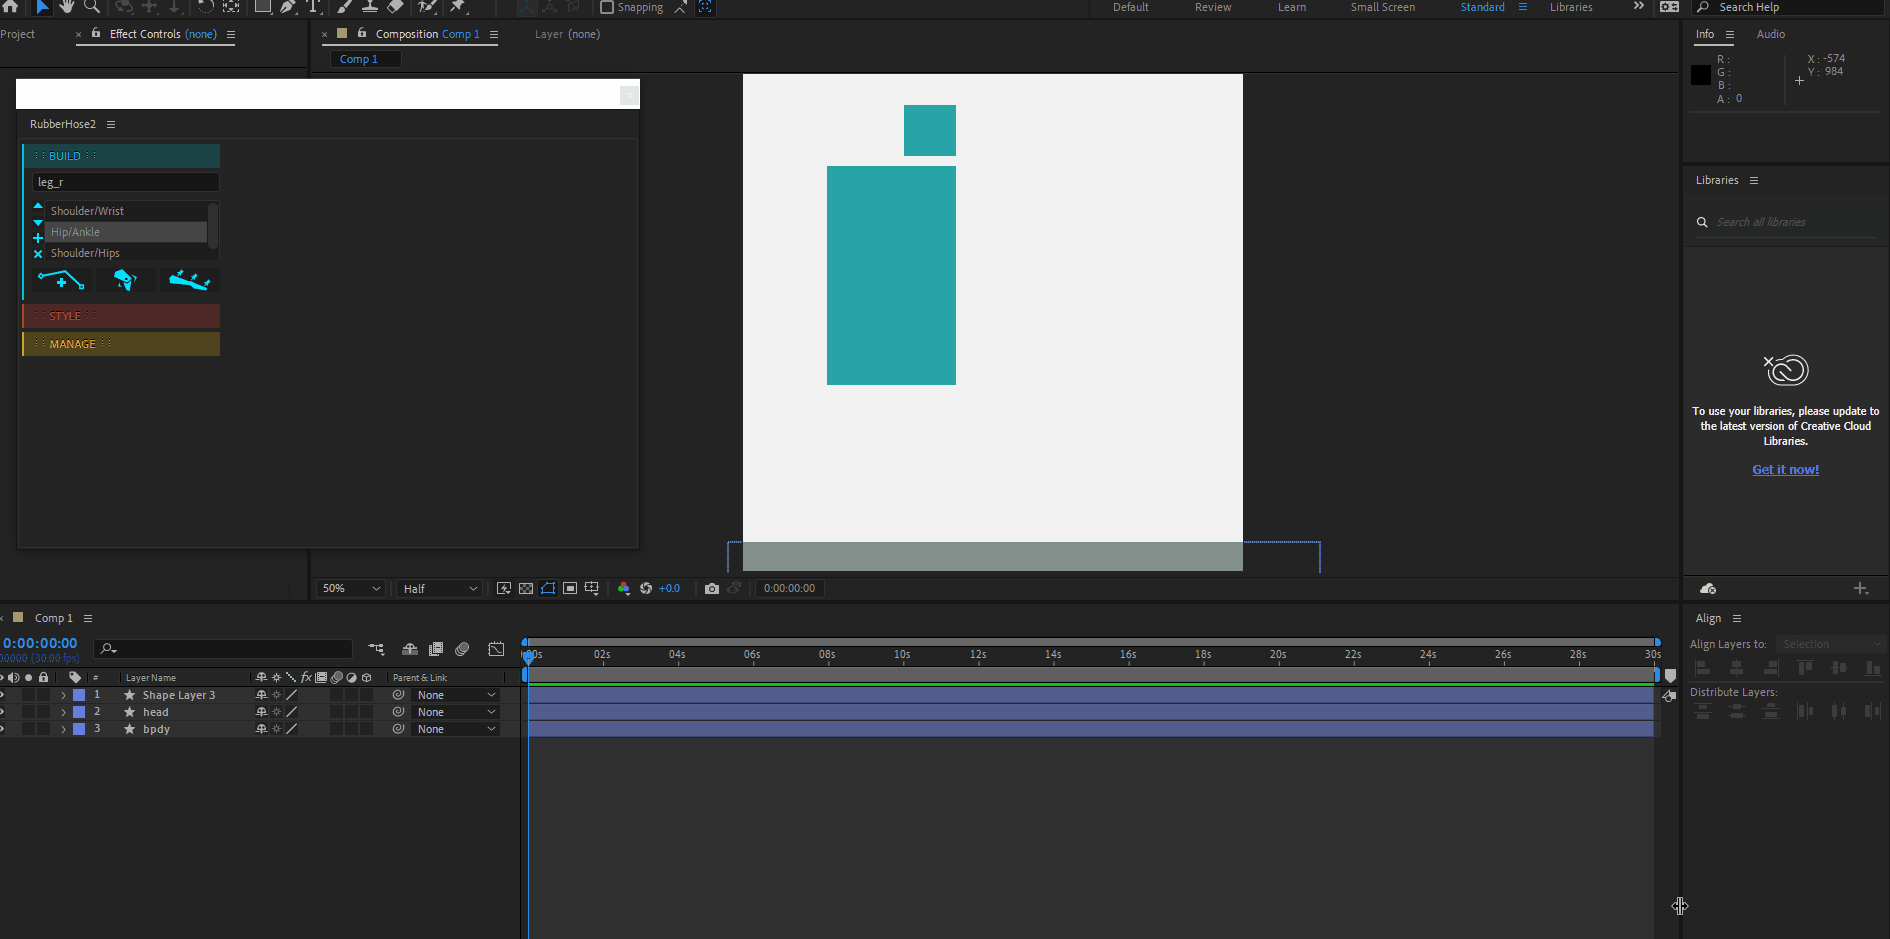The height and width of the screenshot is (939, 1890).
Task: Select the Type tool
Action: (x=313, y=6)
